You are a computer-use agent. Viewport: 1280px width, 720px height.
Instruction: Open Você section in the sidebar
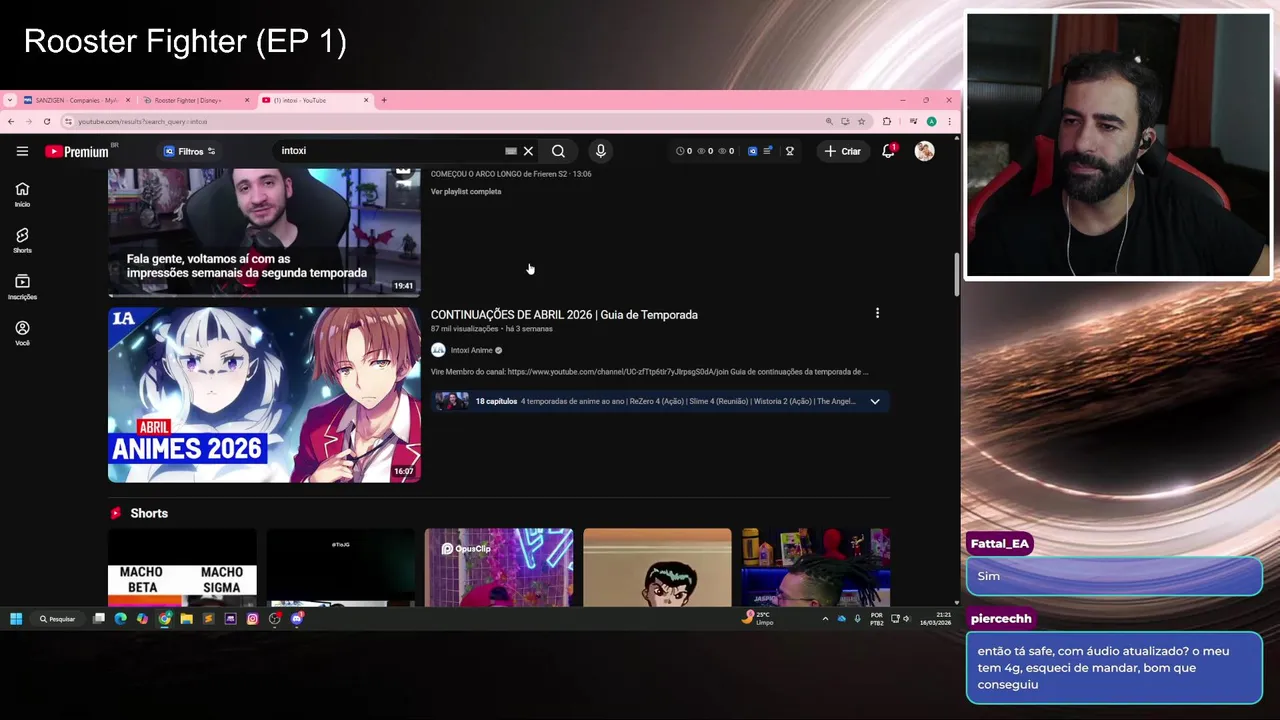(x=22, y=333)
